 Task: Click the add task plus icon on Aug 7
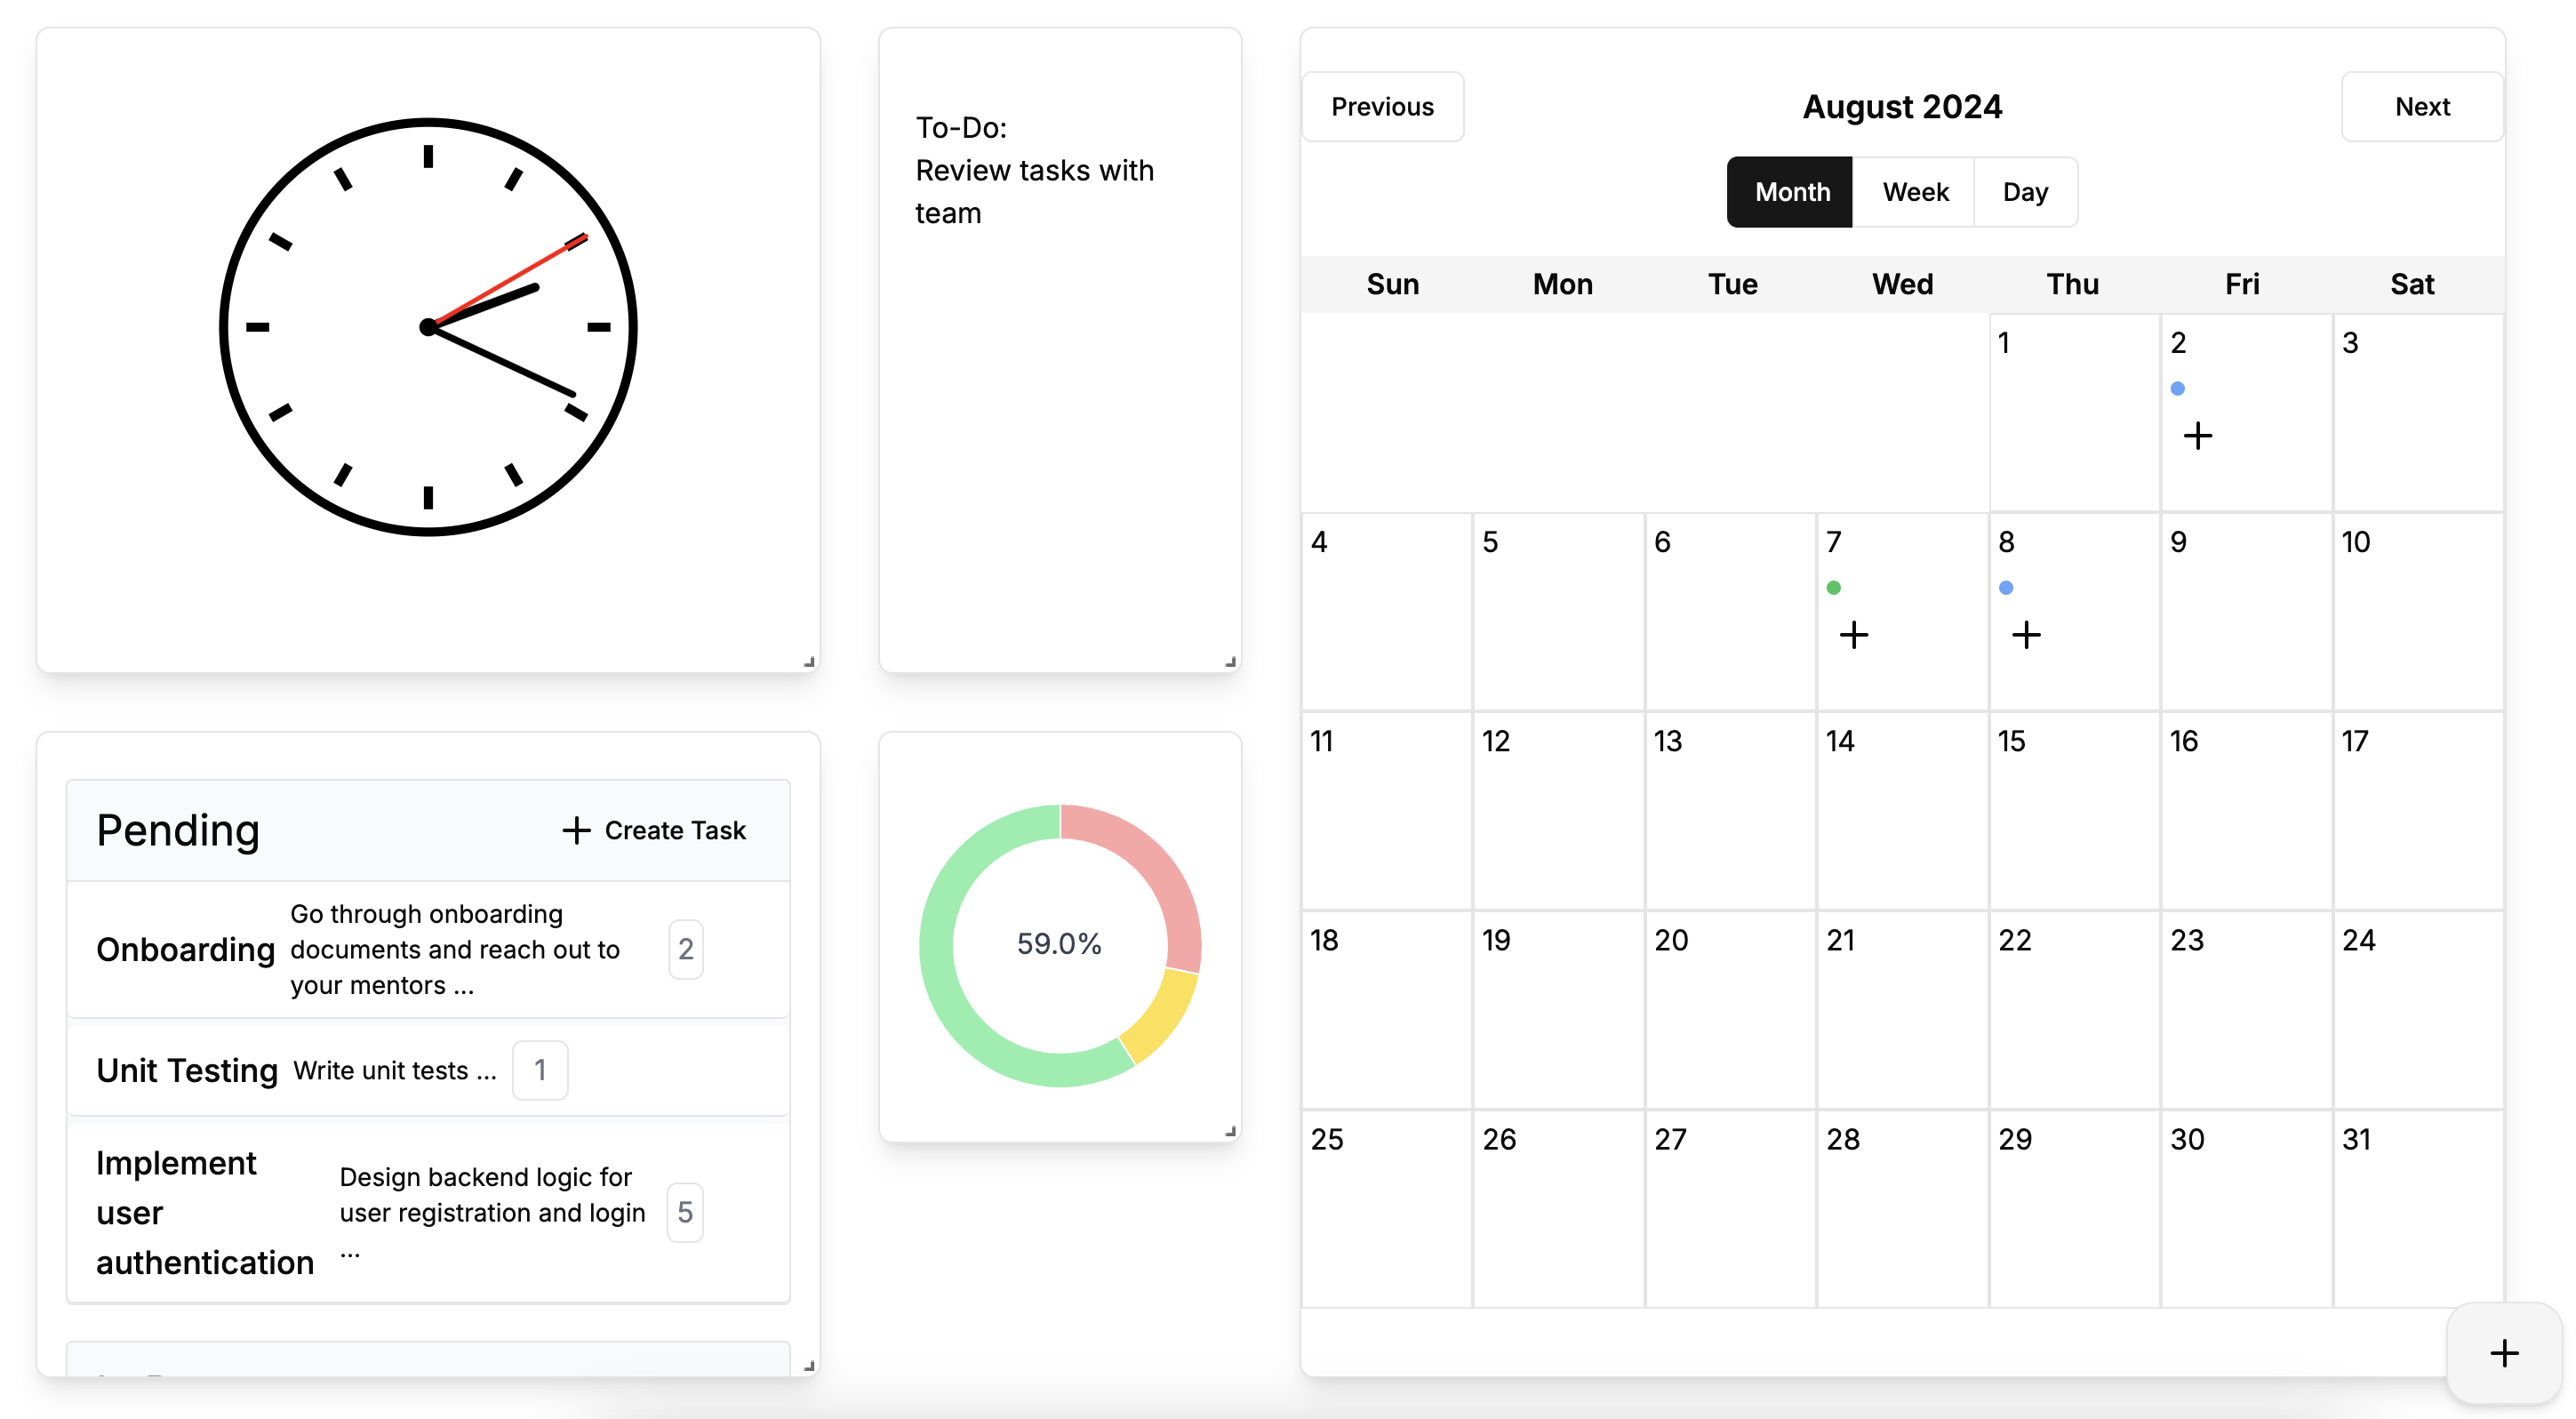click(x=1855, y=634)
